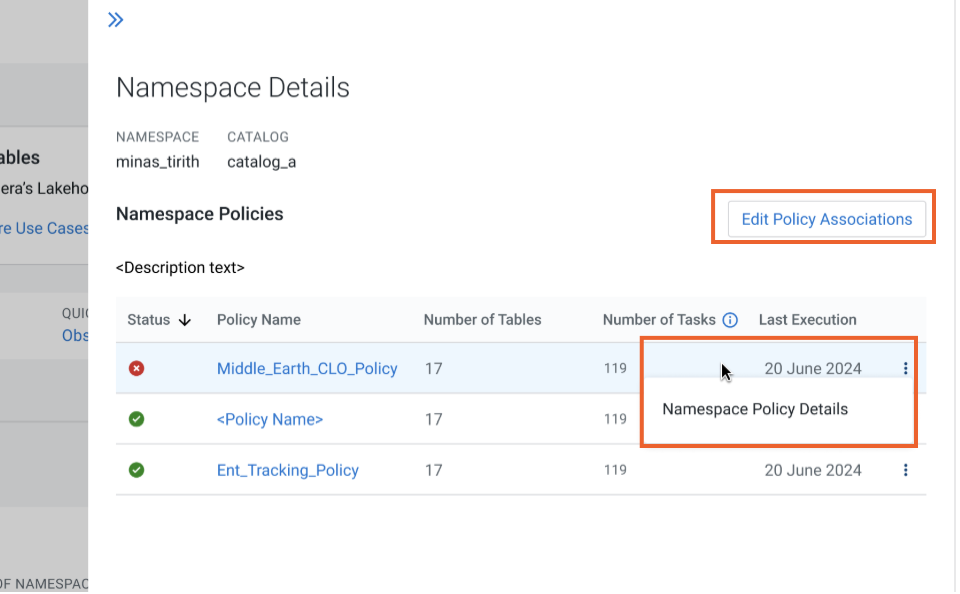Open the <Policy Name> policy link
The height and width of the screenshot is (594, 960).
click(x=270, y=419)
